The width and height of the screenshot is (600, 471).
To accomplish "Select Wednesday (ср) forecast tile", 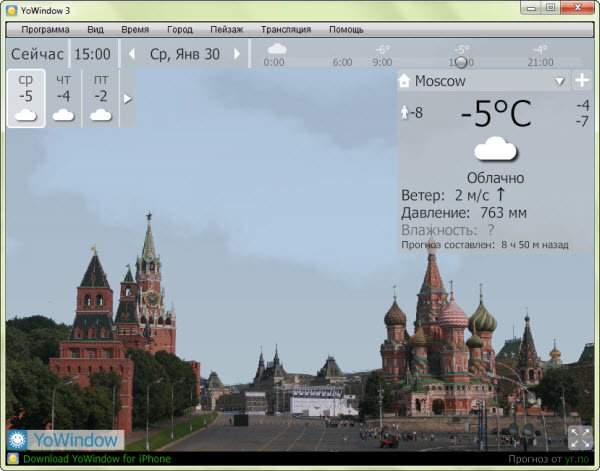I will pos(26,99).
